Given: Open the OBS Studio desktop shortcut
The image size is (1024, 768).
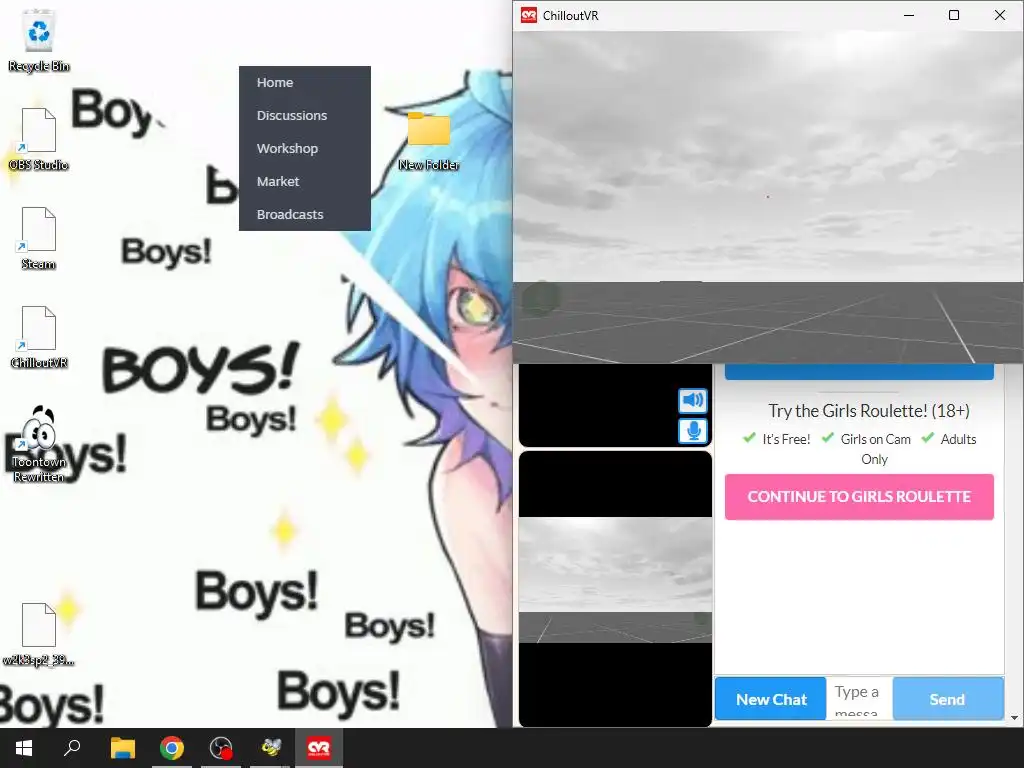Looking at the screenshot, I should [x=39, y=139].
